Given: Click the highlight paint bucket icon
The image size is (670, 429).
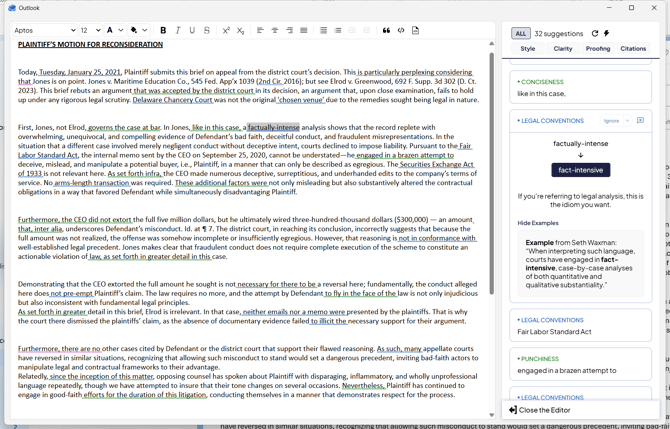Looking at the screenshot, I should point(134,30).
